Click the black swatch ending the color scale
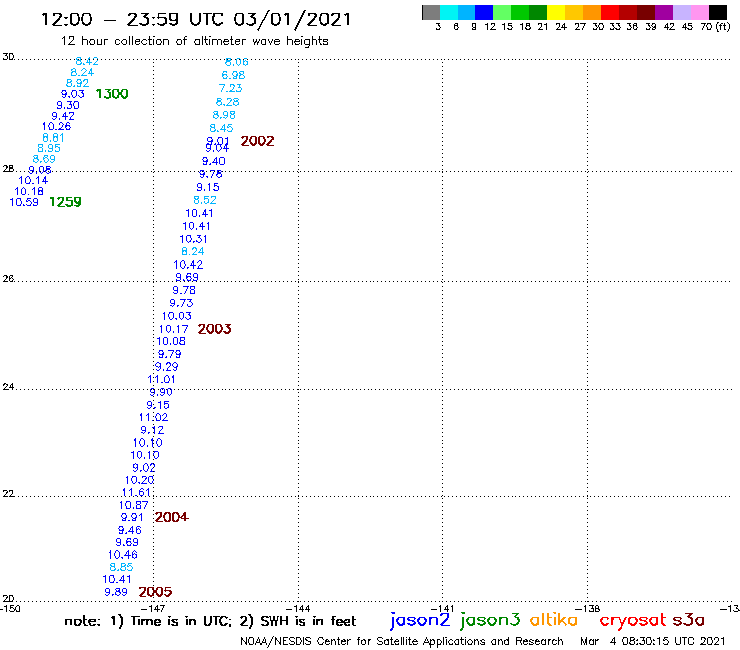This screenshot has height=650, width=740. pyautogui.click(x=717, y=12)
